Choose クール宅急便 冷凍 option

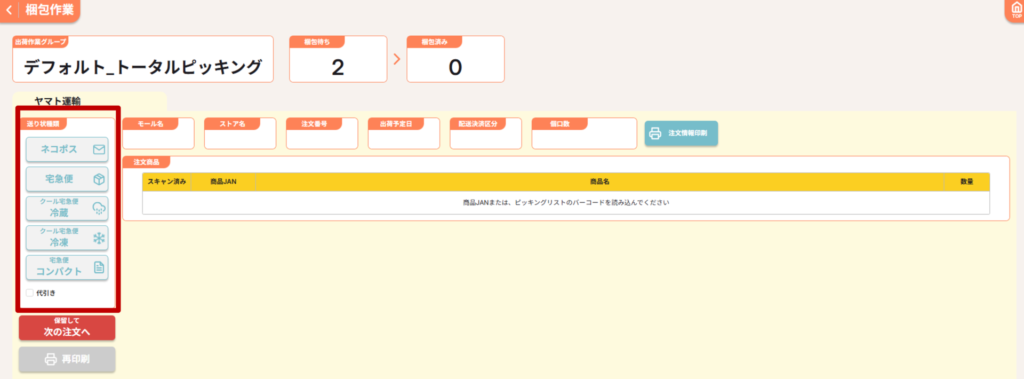pyautogui.click(x=67, y=238)
